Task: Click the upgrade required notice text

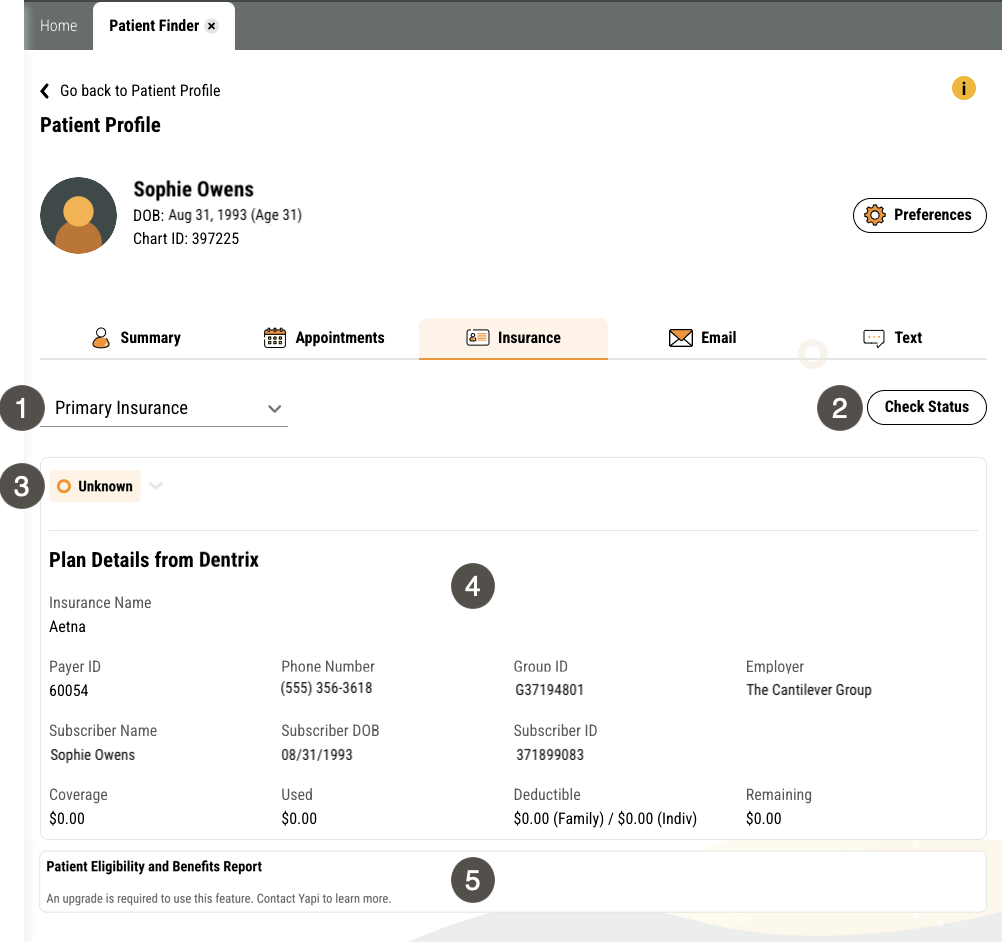Action: pos(219,899)
